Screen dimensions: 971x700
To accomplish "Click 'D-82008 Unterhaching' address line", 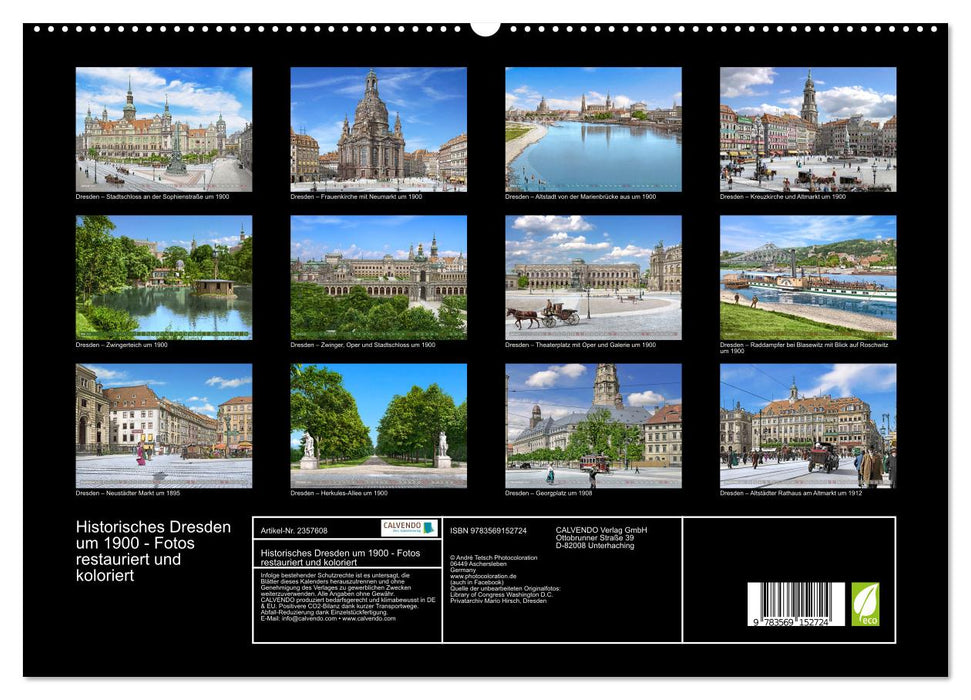I will pyautogui.click(x=594, y=546).
